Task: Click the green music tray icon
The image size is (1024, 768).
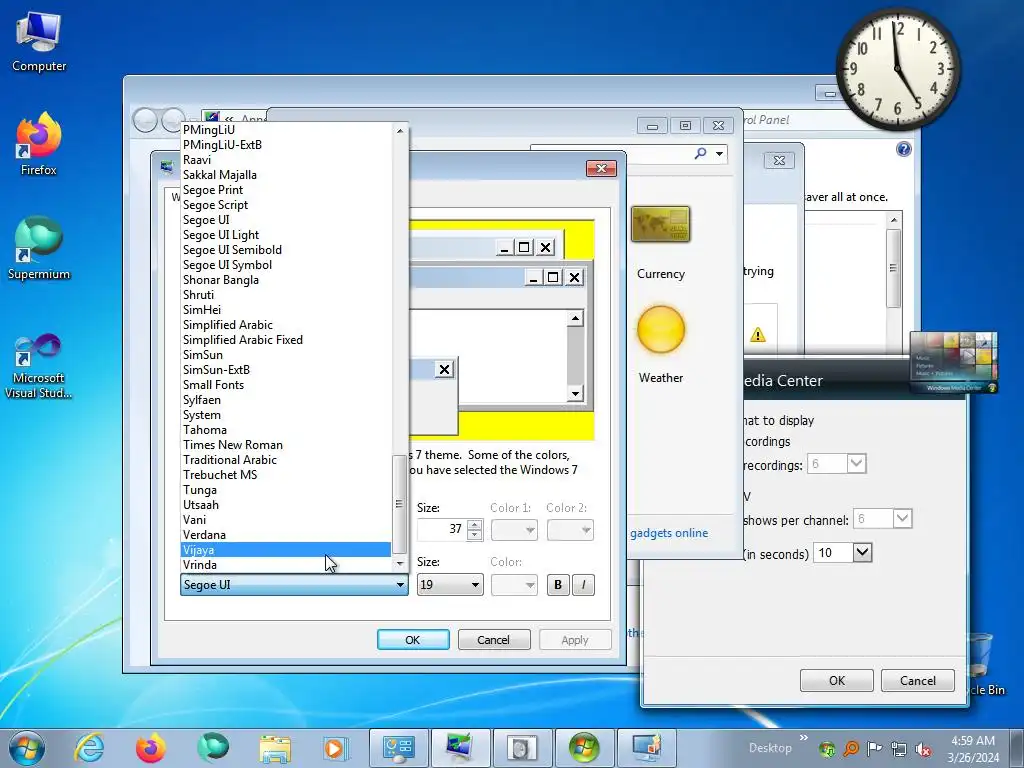Action: (x=827, y=749)
